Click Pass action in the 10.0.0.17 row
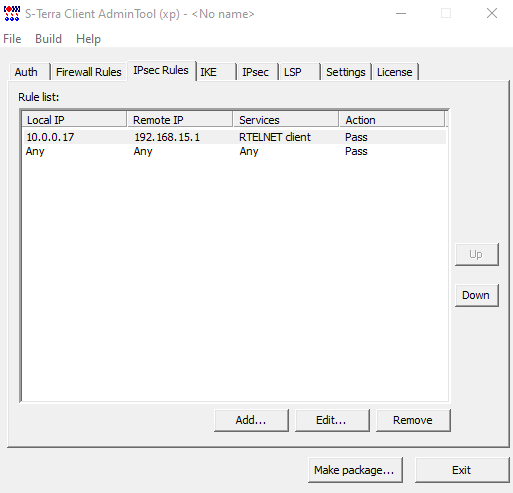 click(356, 137)
